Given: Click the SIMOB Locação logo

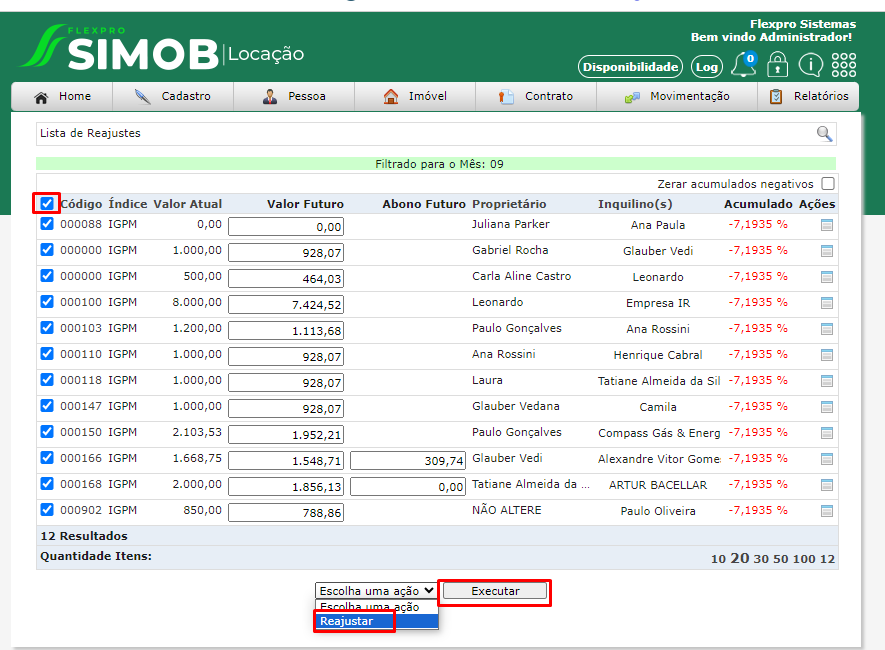Looking at the screenshot, I should 163,49.
